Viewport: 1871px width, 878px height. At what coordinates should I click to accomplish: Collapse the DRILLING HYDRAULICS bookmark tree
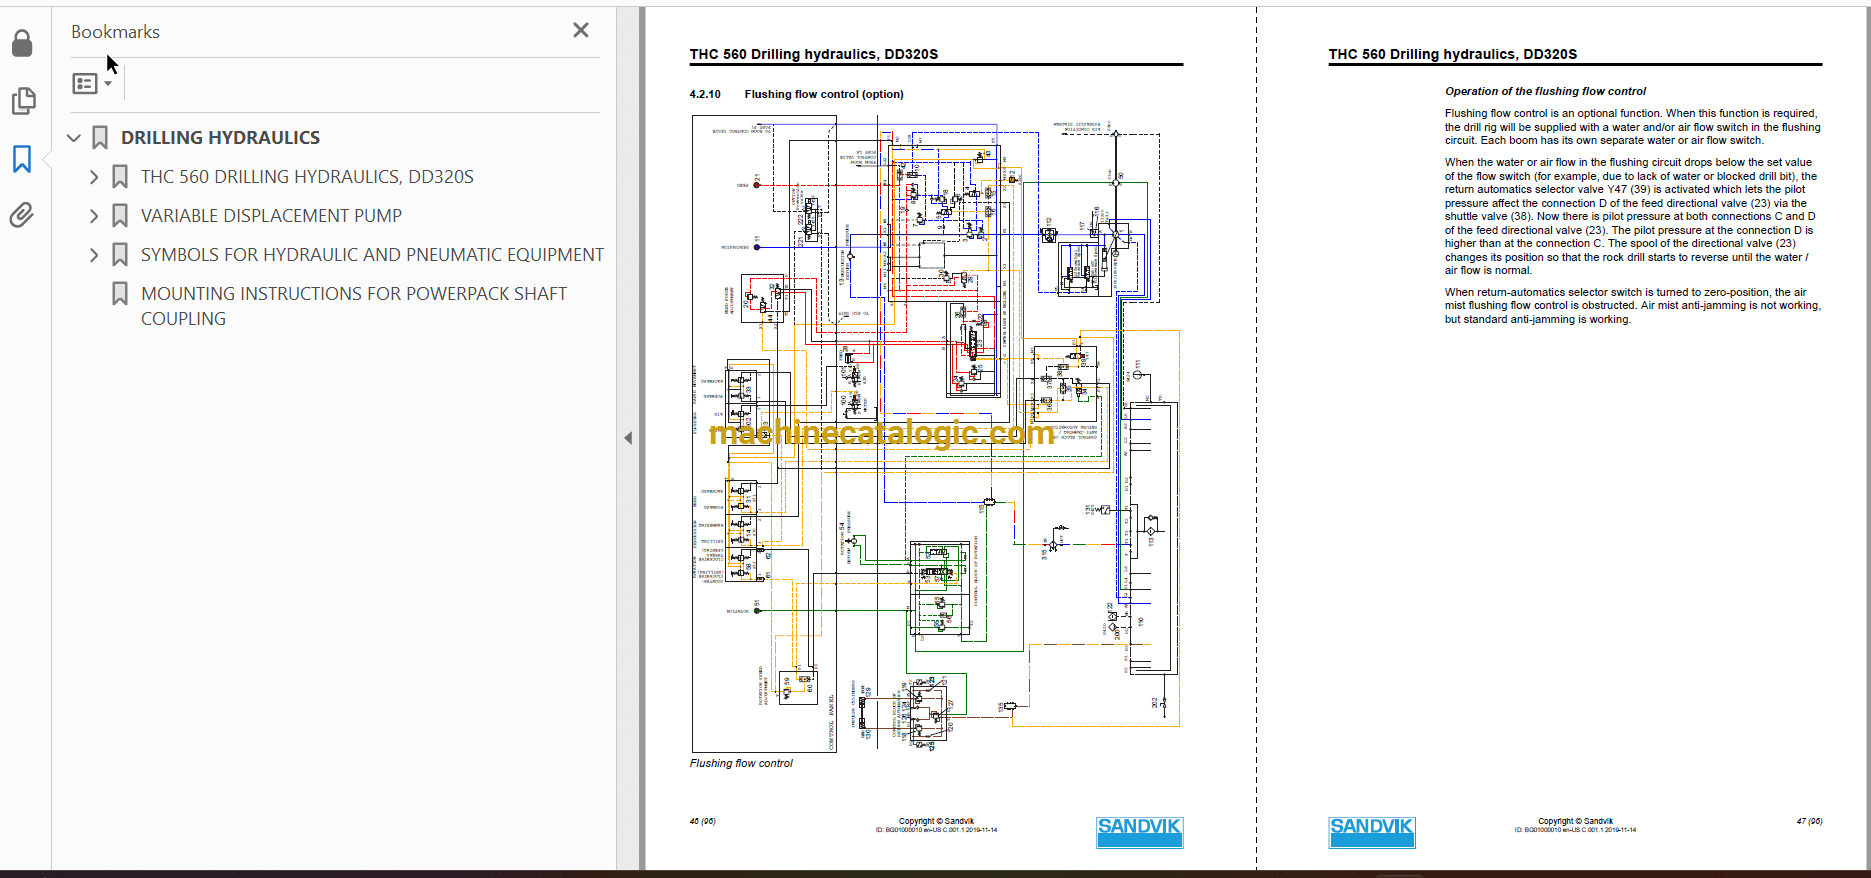(74, 138)
